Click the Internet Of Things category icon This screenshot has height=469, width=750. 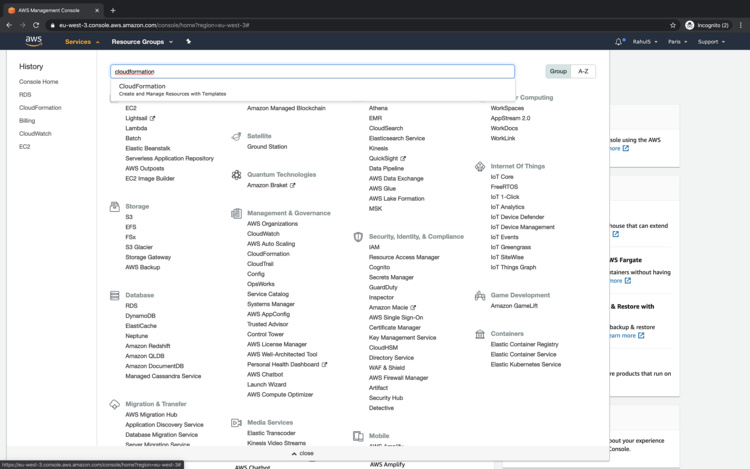[x=480, y=166]
